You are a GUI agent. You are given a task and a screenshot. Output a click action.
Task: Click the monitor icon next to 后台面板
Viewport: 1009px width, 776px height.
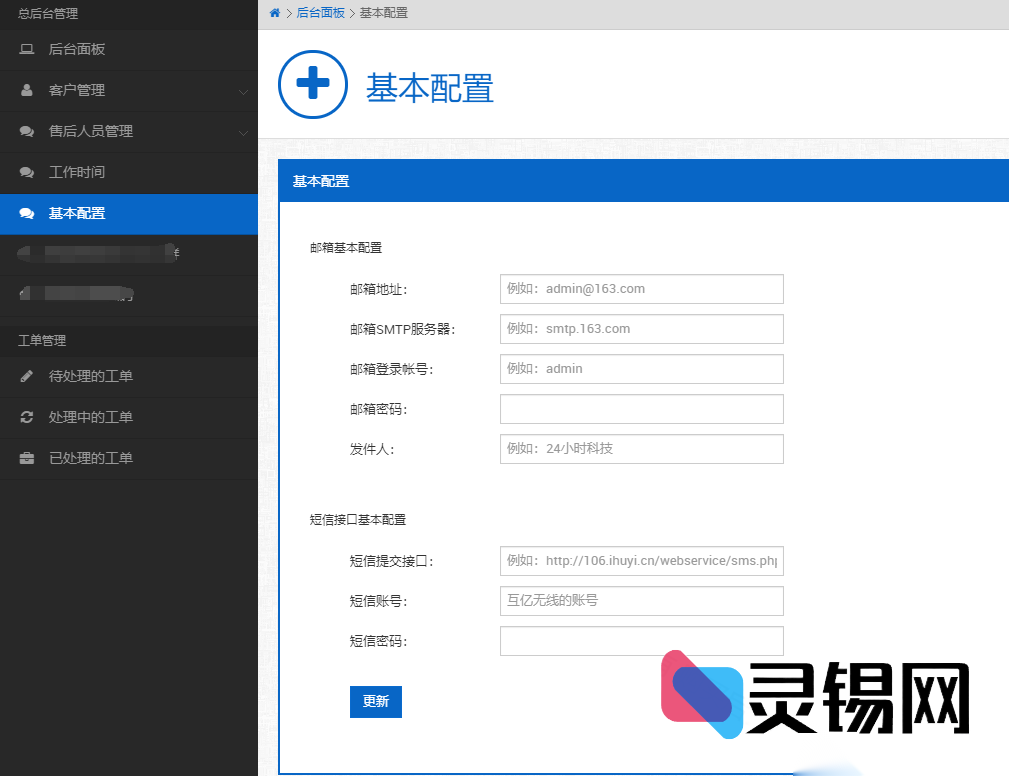point(24,49)
